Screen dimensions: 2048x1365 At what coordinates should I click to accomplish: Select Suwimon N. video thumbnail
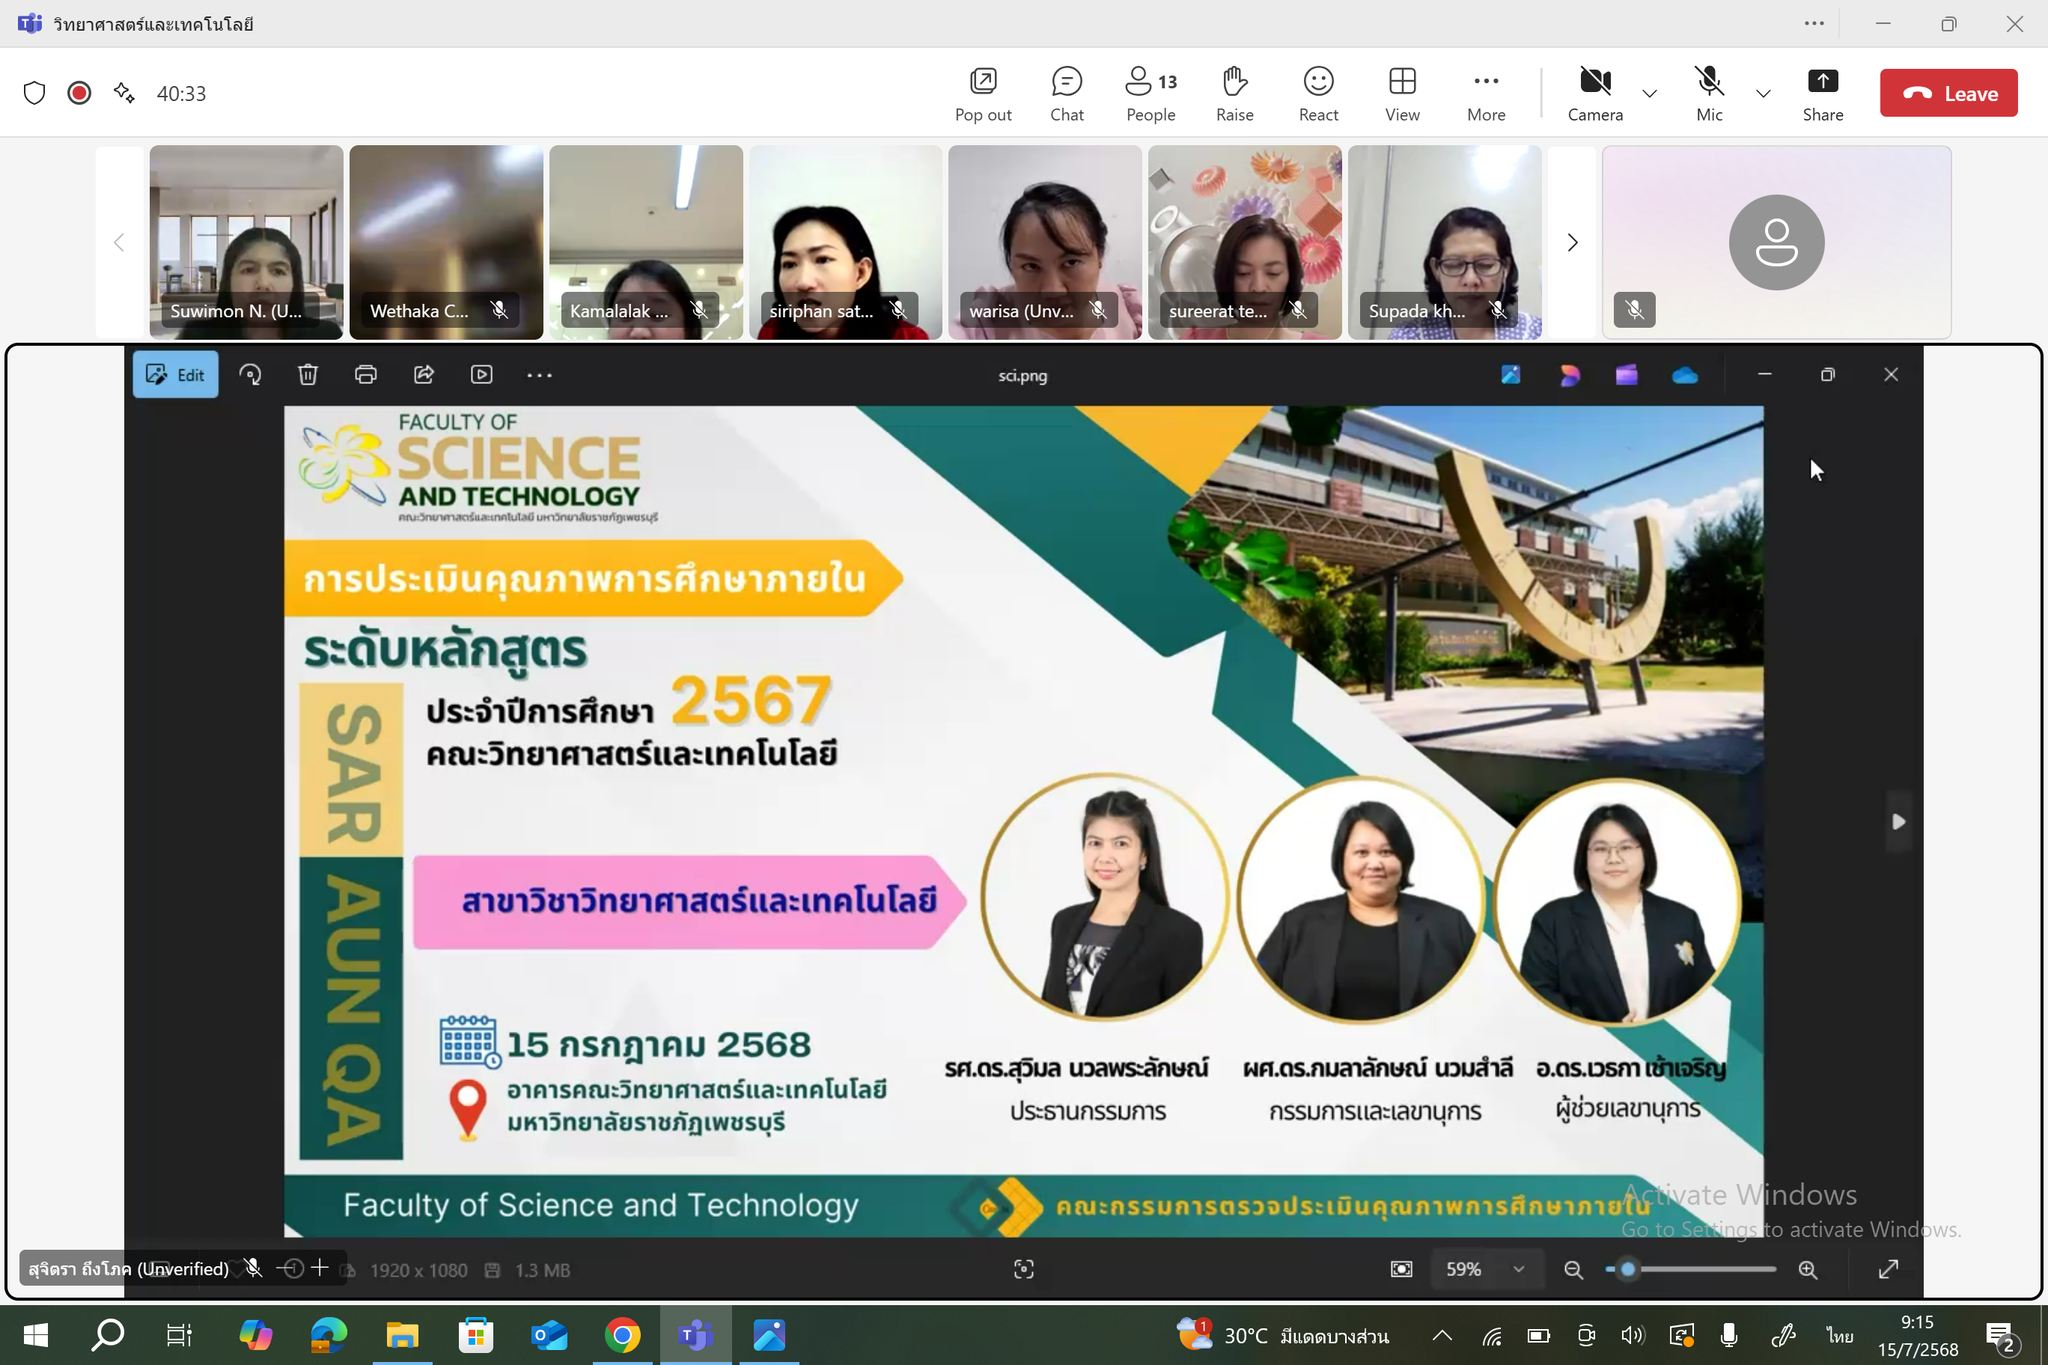coord(246,241)
